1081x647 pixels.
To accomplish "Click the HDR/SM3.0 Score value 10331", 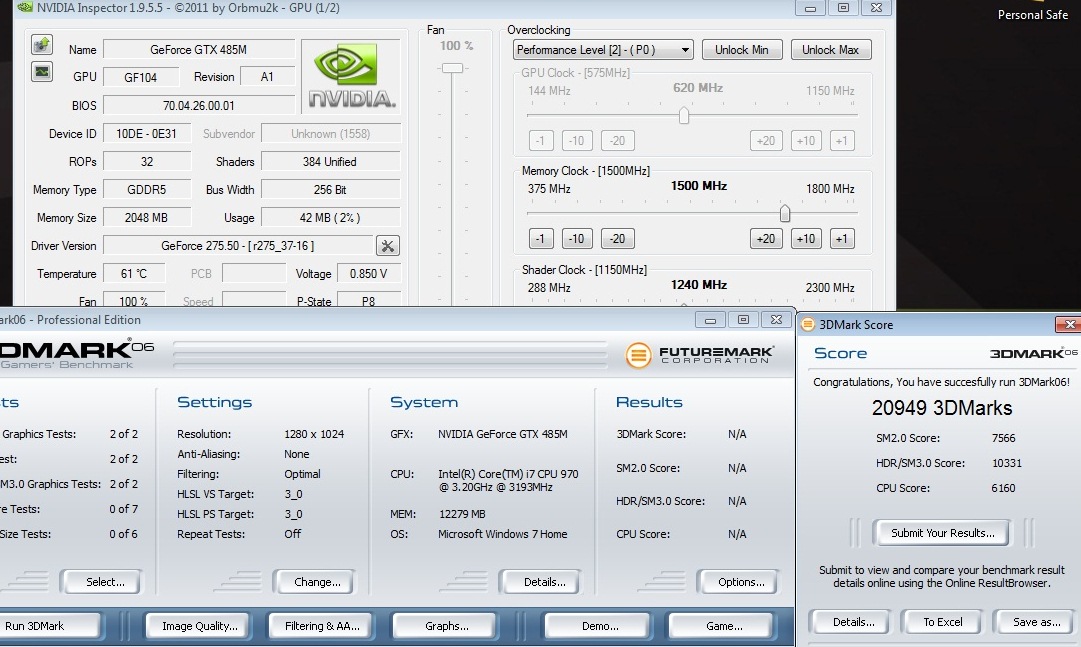I will 1007,464.
